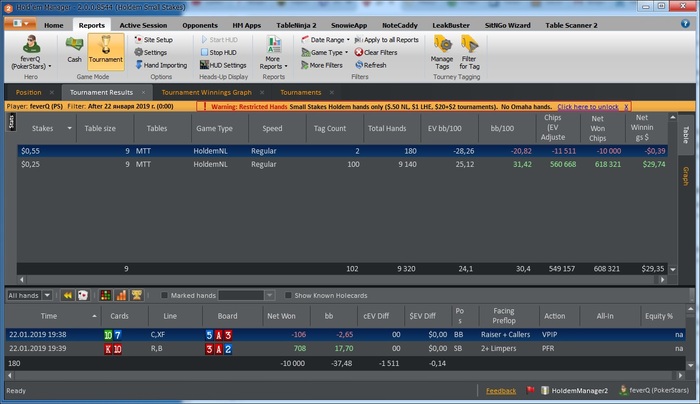The image size is (700, 404).
Task: Enable Marked hands checkbox
Action: (x=164, y=296)
